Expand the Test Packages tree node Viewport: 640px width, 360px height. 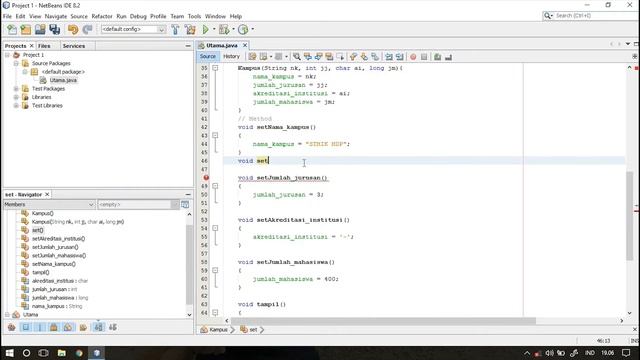16,89
